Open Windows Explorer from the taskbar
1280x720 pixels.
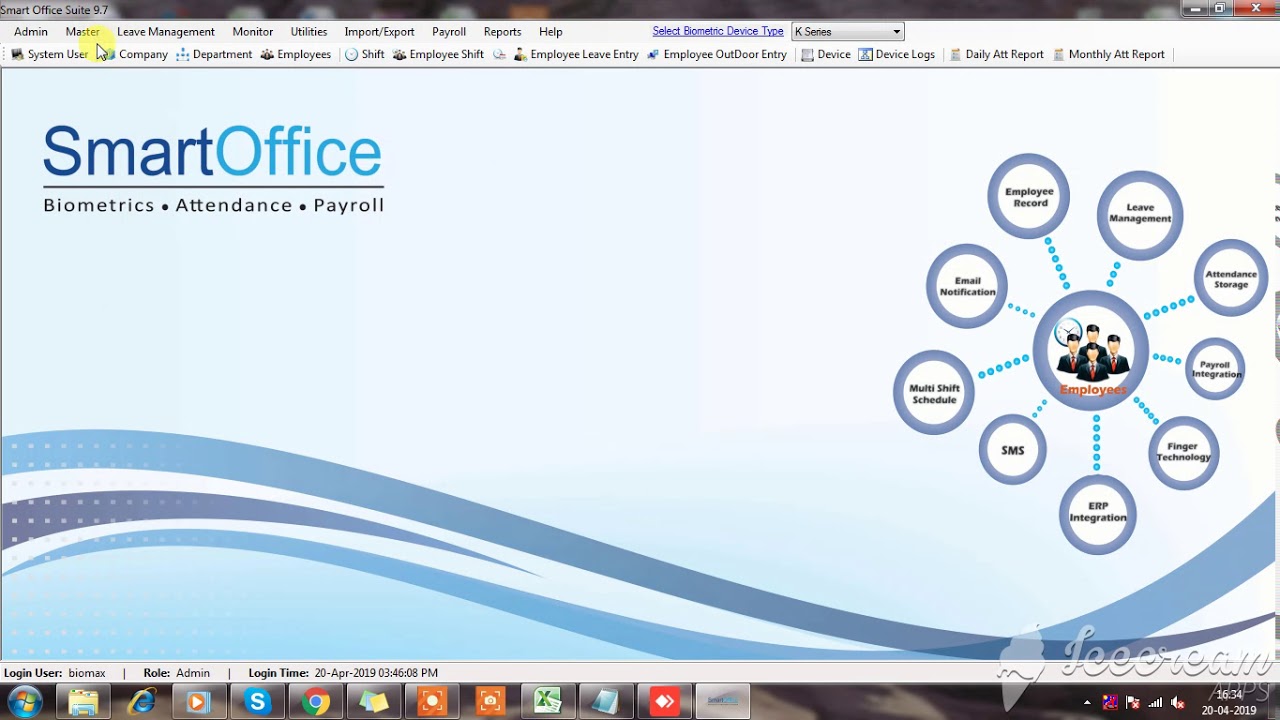click(84, 702)
